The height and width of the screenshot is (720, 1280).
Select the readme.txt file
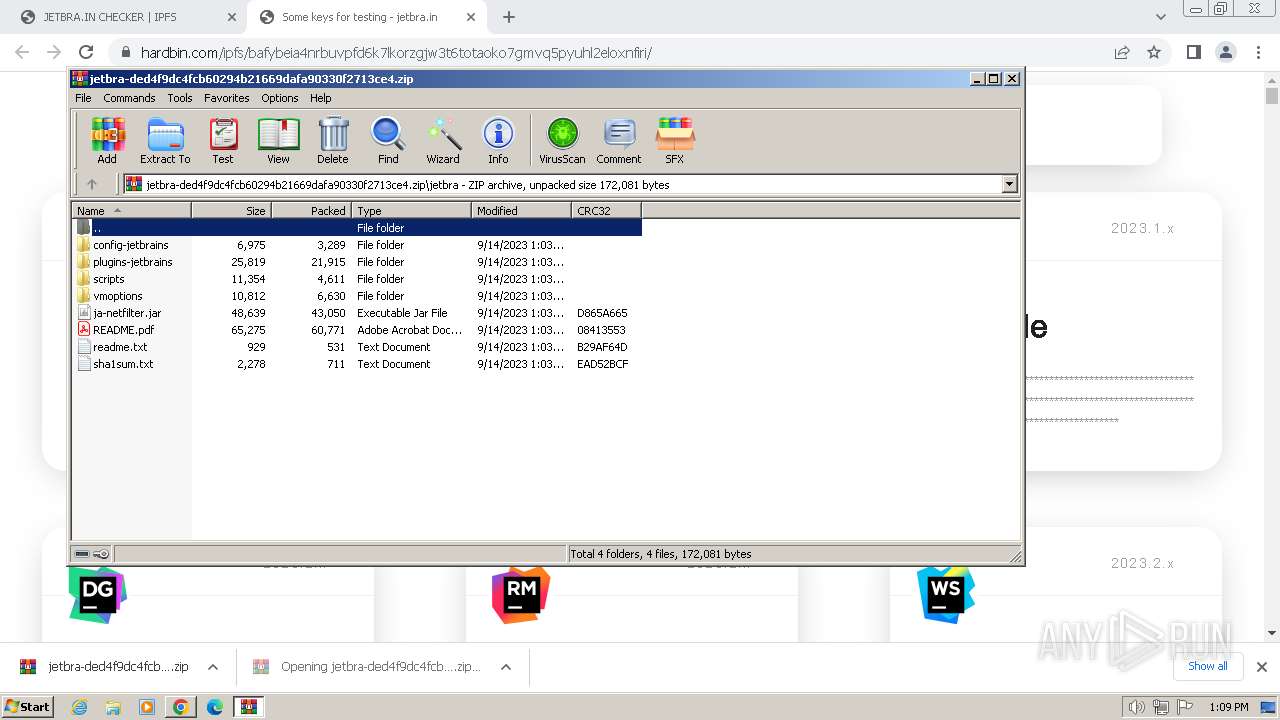(120, 347)
